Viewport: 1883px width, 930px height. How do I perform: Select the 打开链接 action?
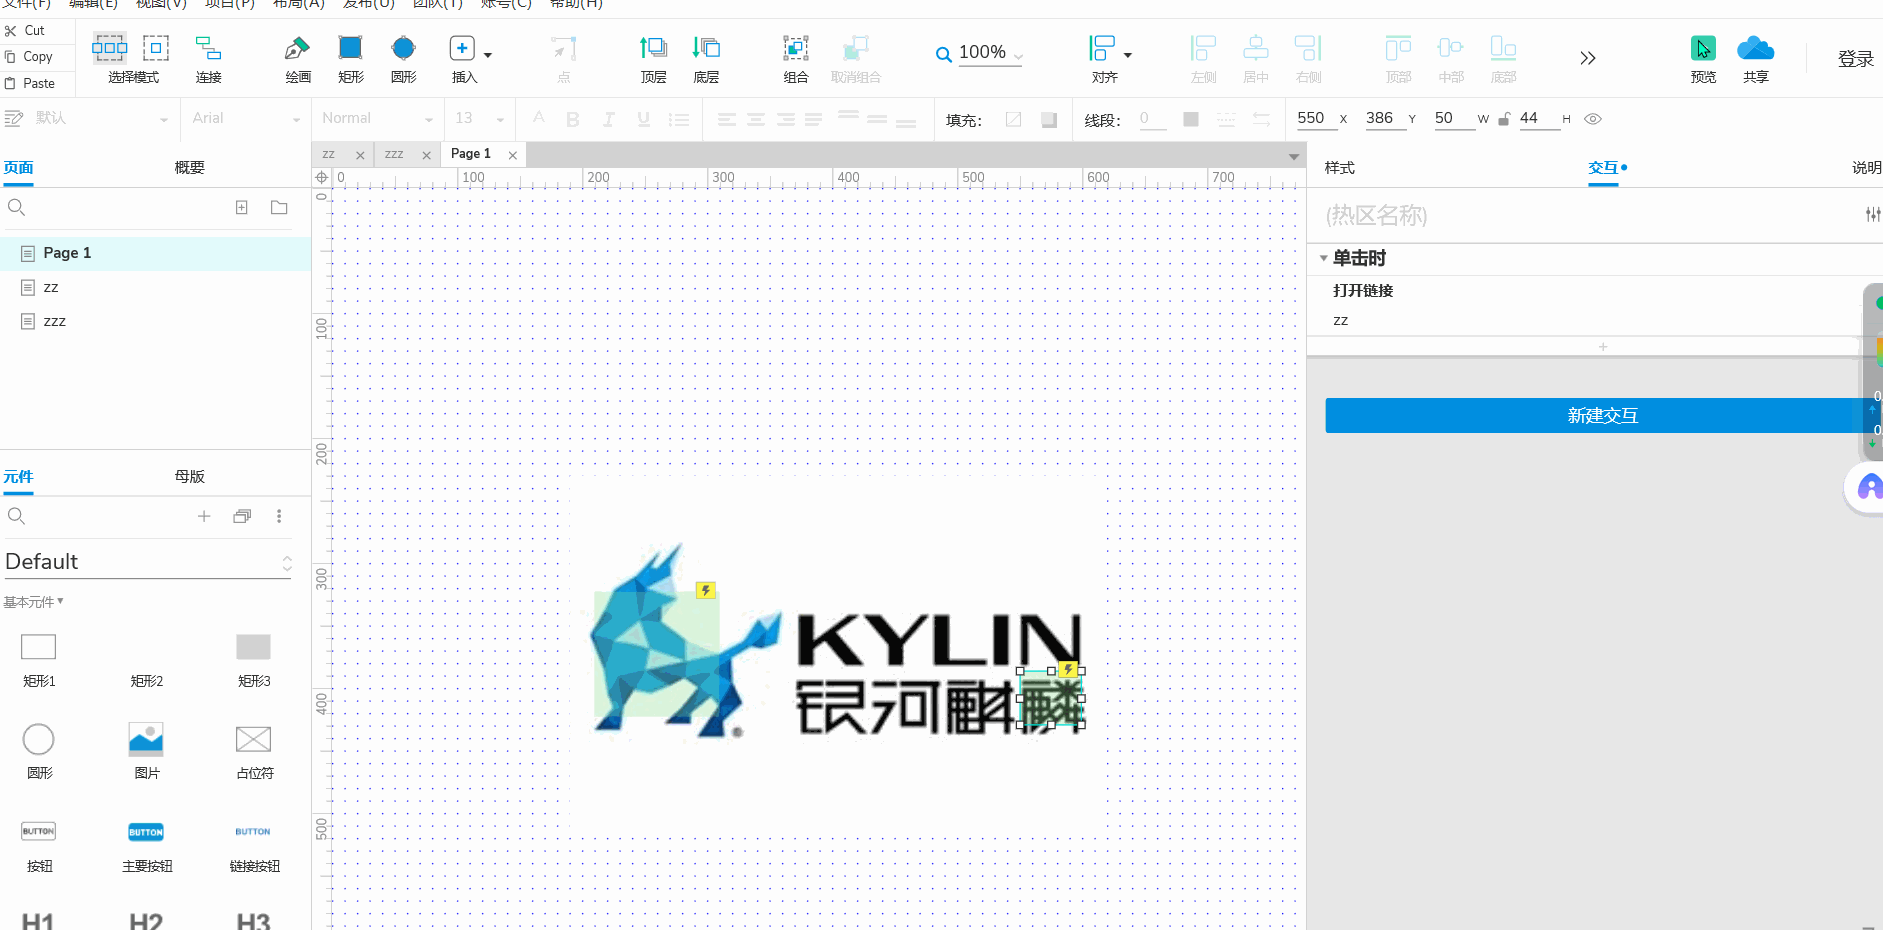(x=1363, y=290)
